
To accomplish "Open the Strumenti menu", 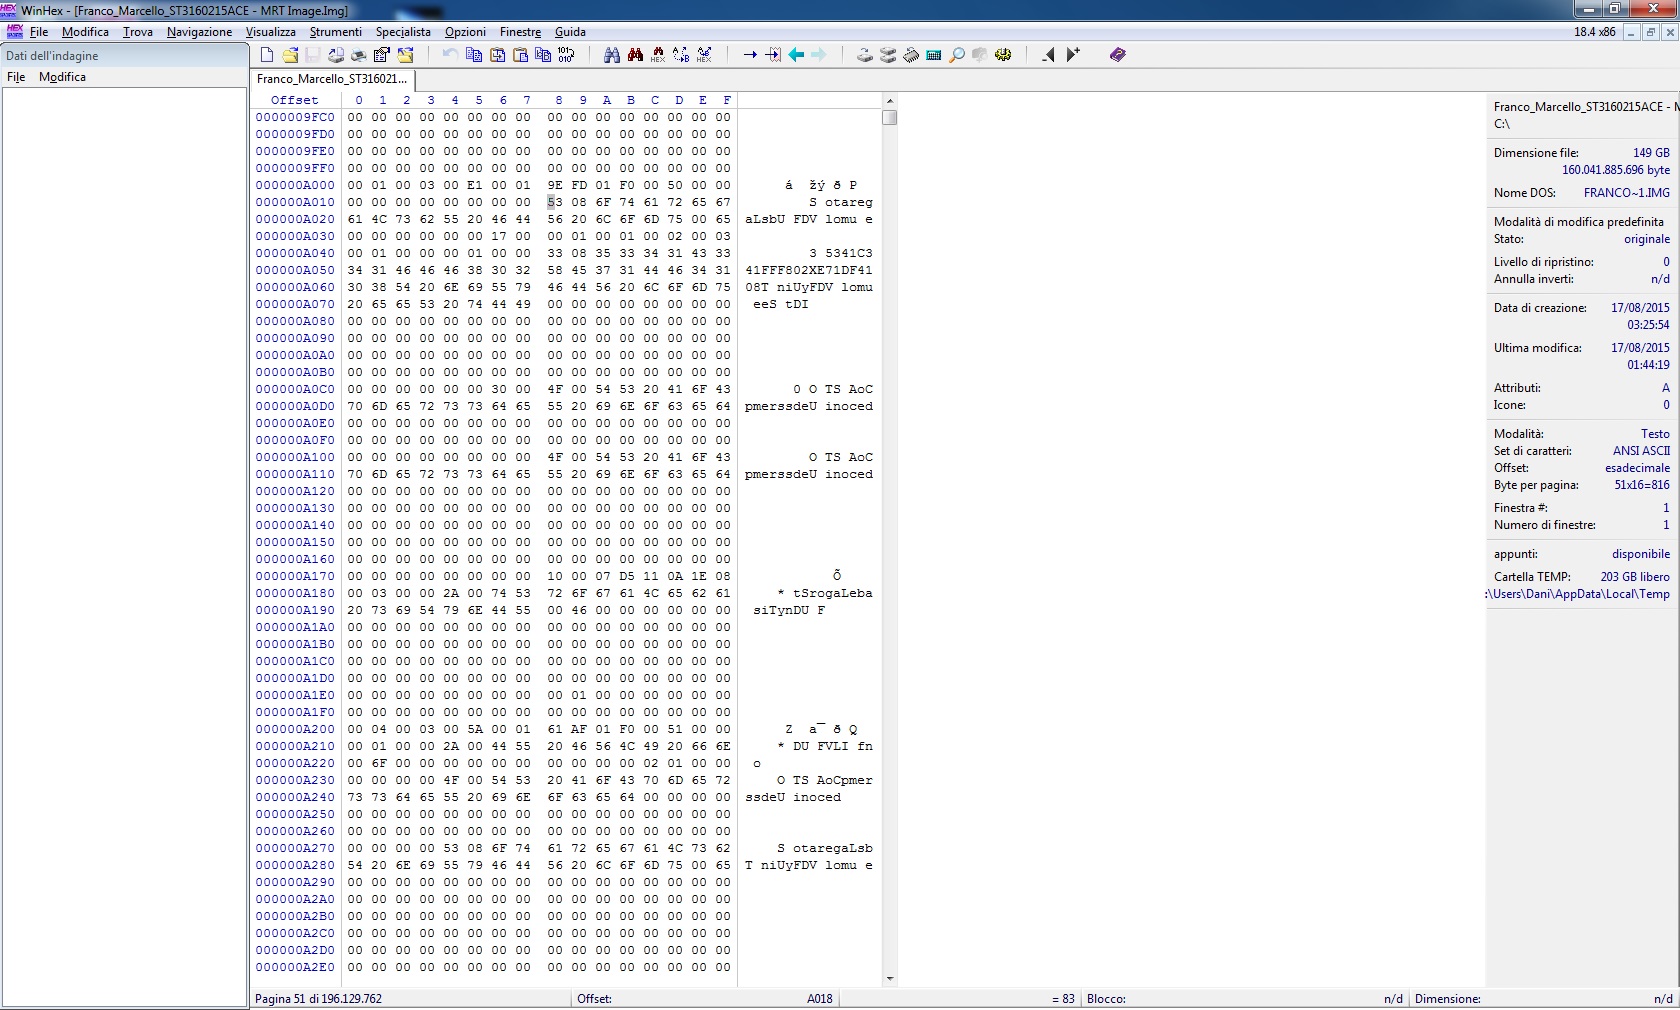I will coord(336,32).
